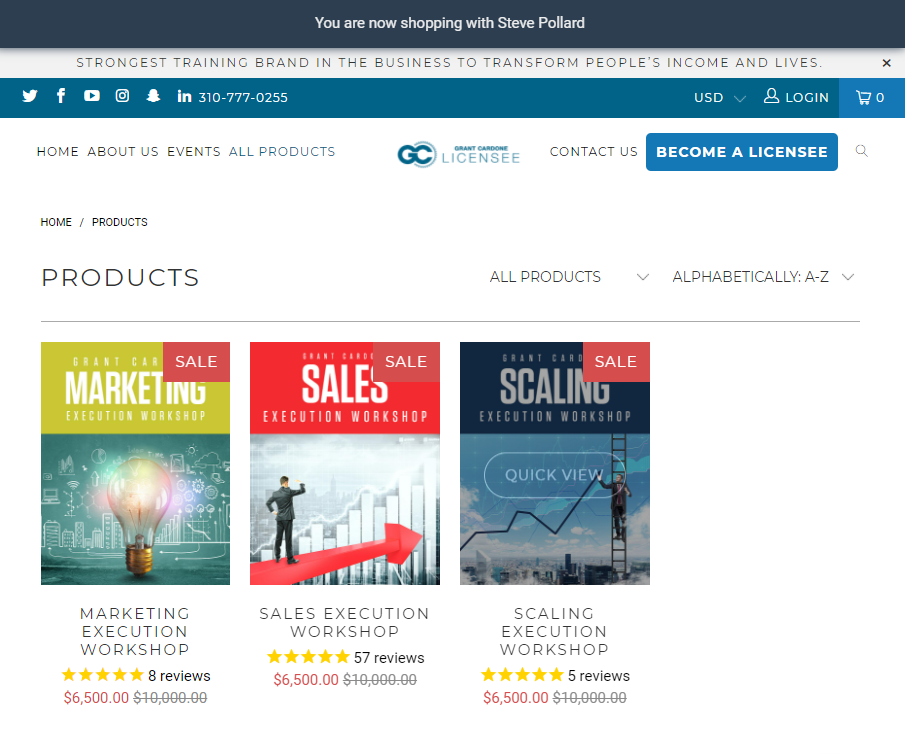This screenshot has height=754, width=905.
Task: Click the LinkedIn icon
Action: [184, 97]
